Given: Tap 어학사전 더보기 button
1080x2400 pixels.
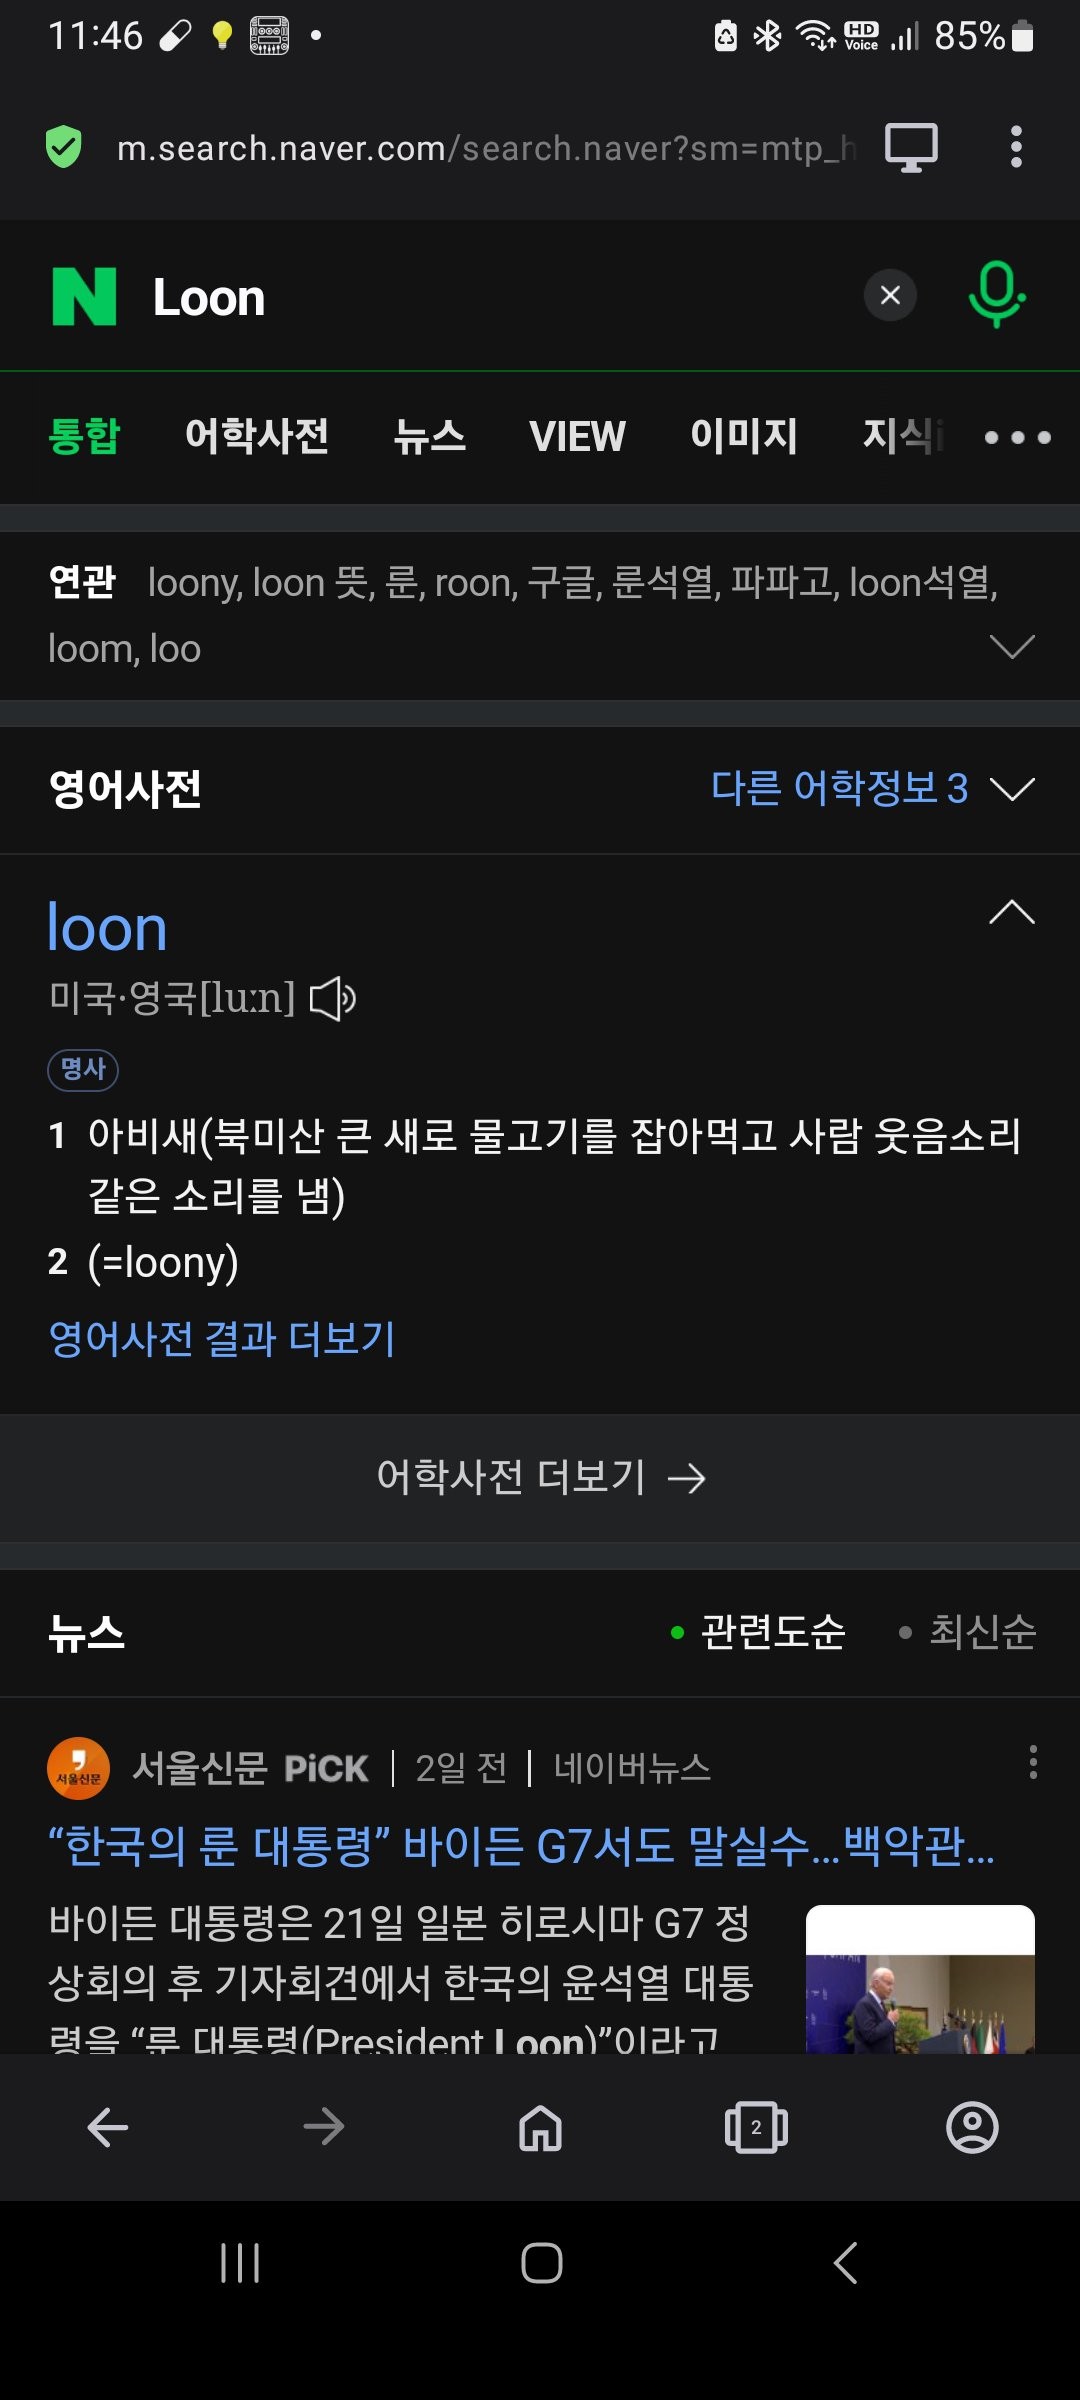Looking at the screenshot, I should pyautogui.click(x=540, y=1477).
